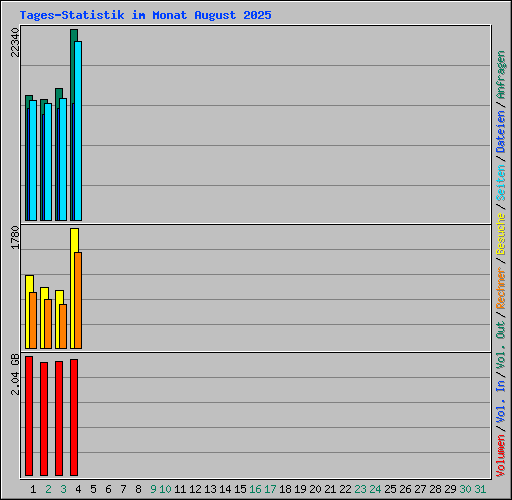Click the orange Rechner bar for day 4
The height and width of the screenshot is (500, 512).
click(x=78, y=300)
